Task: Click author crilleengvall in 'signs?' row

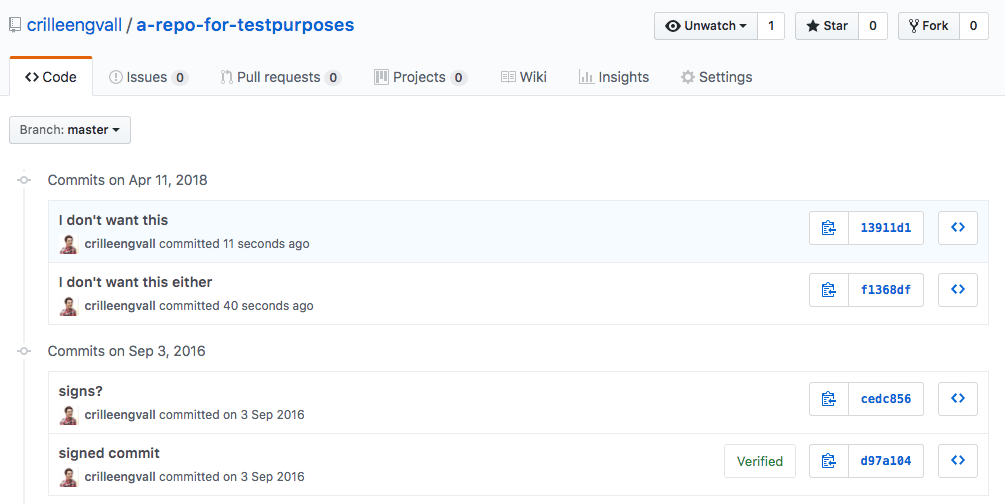Action: (x=120, y=415)
